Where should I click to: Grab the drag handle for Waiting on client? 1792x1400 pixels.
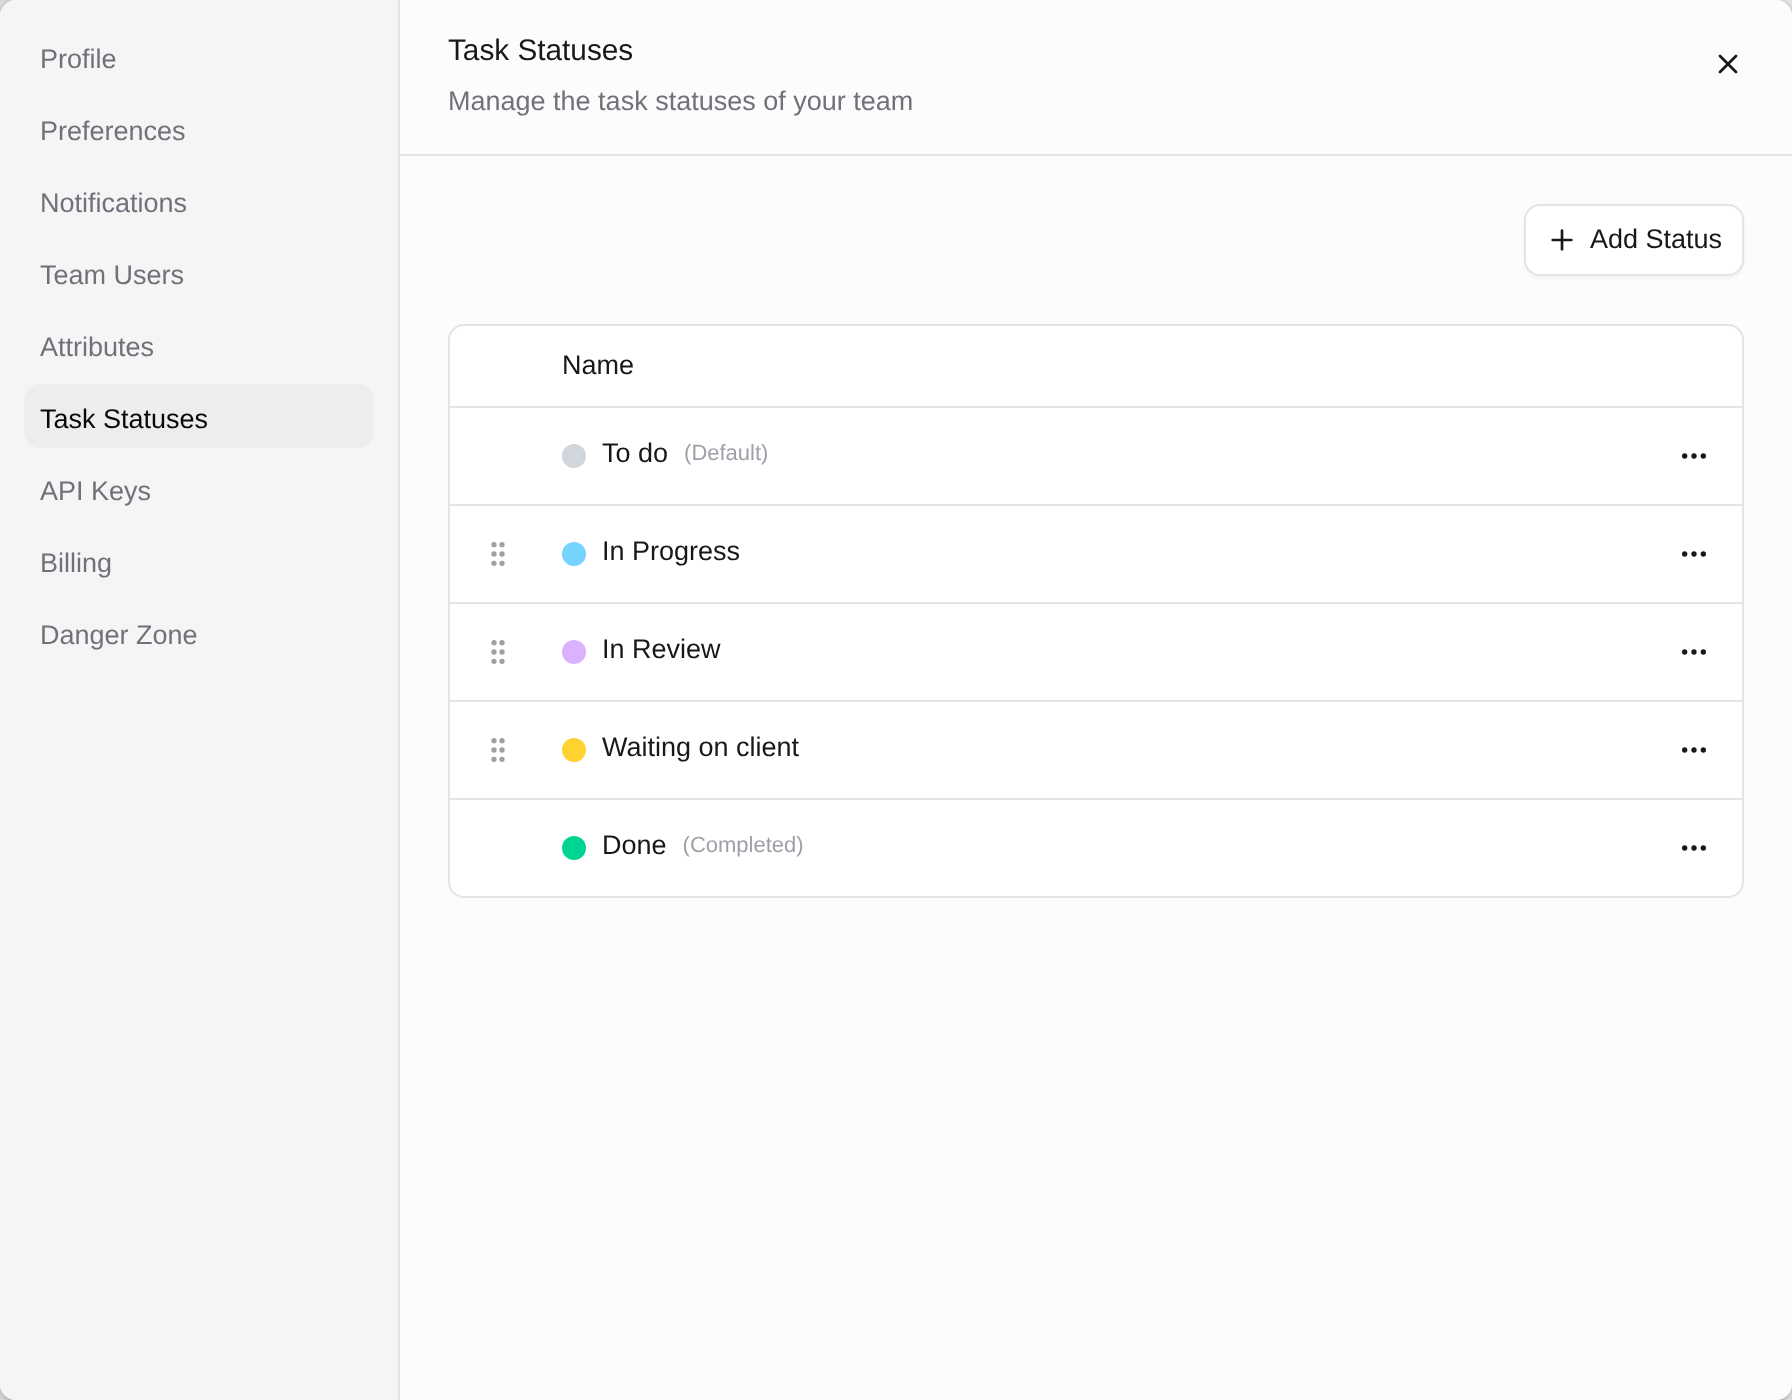(498, 750)
